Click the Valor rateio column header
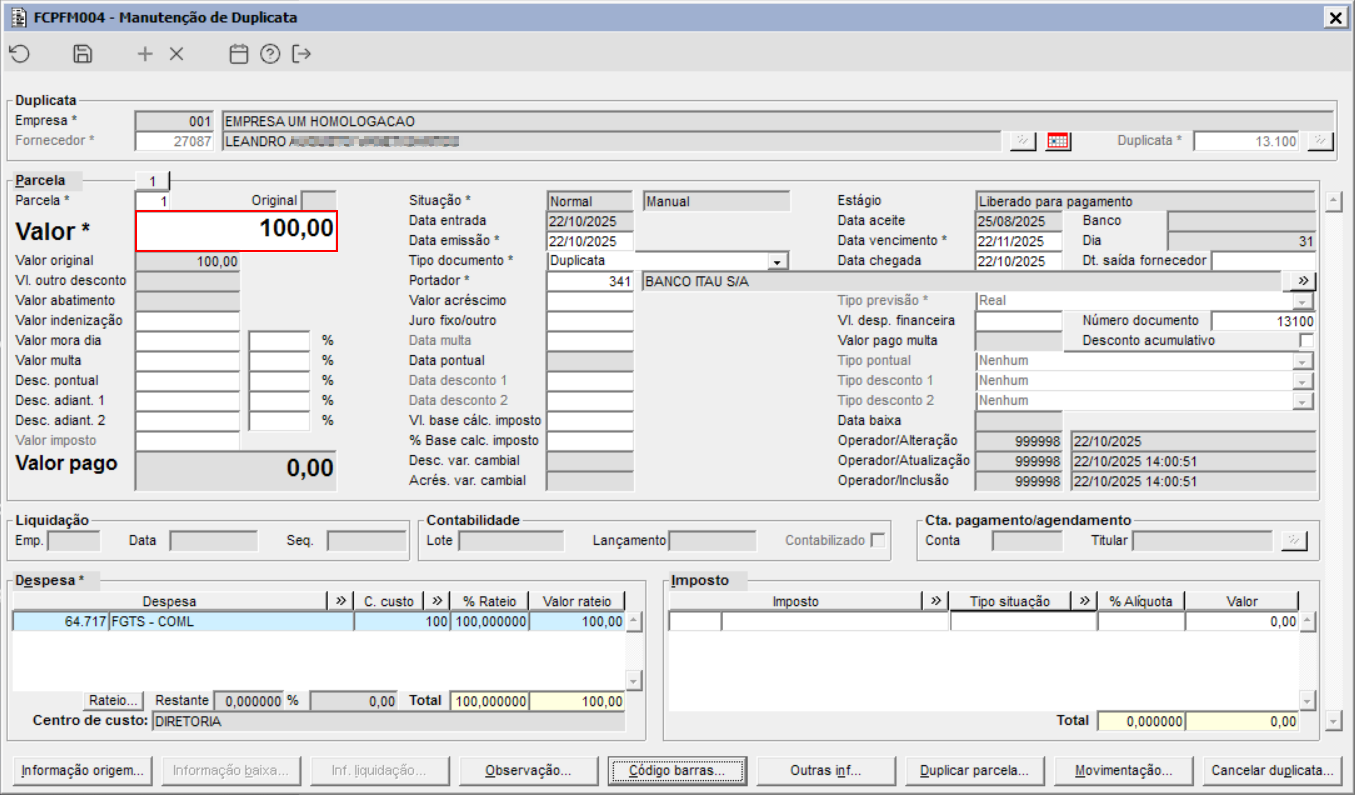Image resolution: width=1355 pixels, height=795 pixels. click(577, 601)
